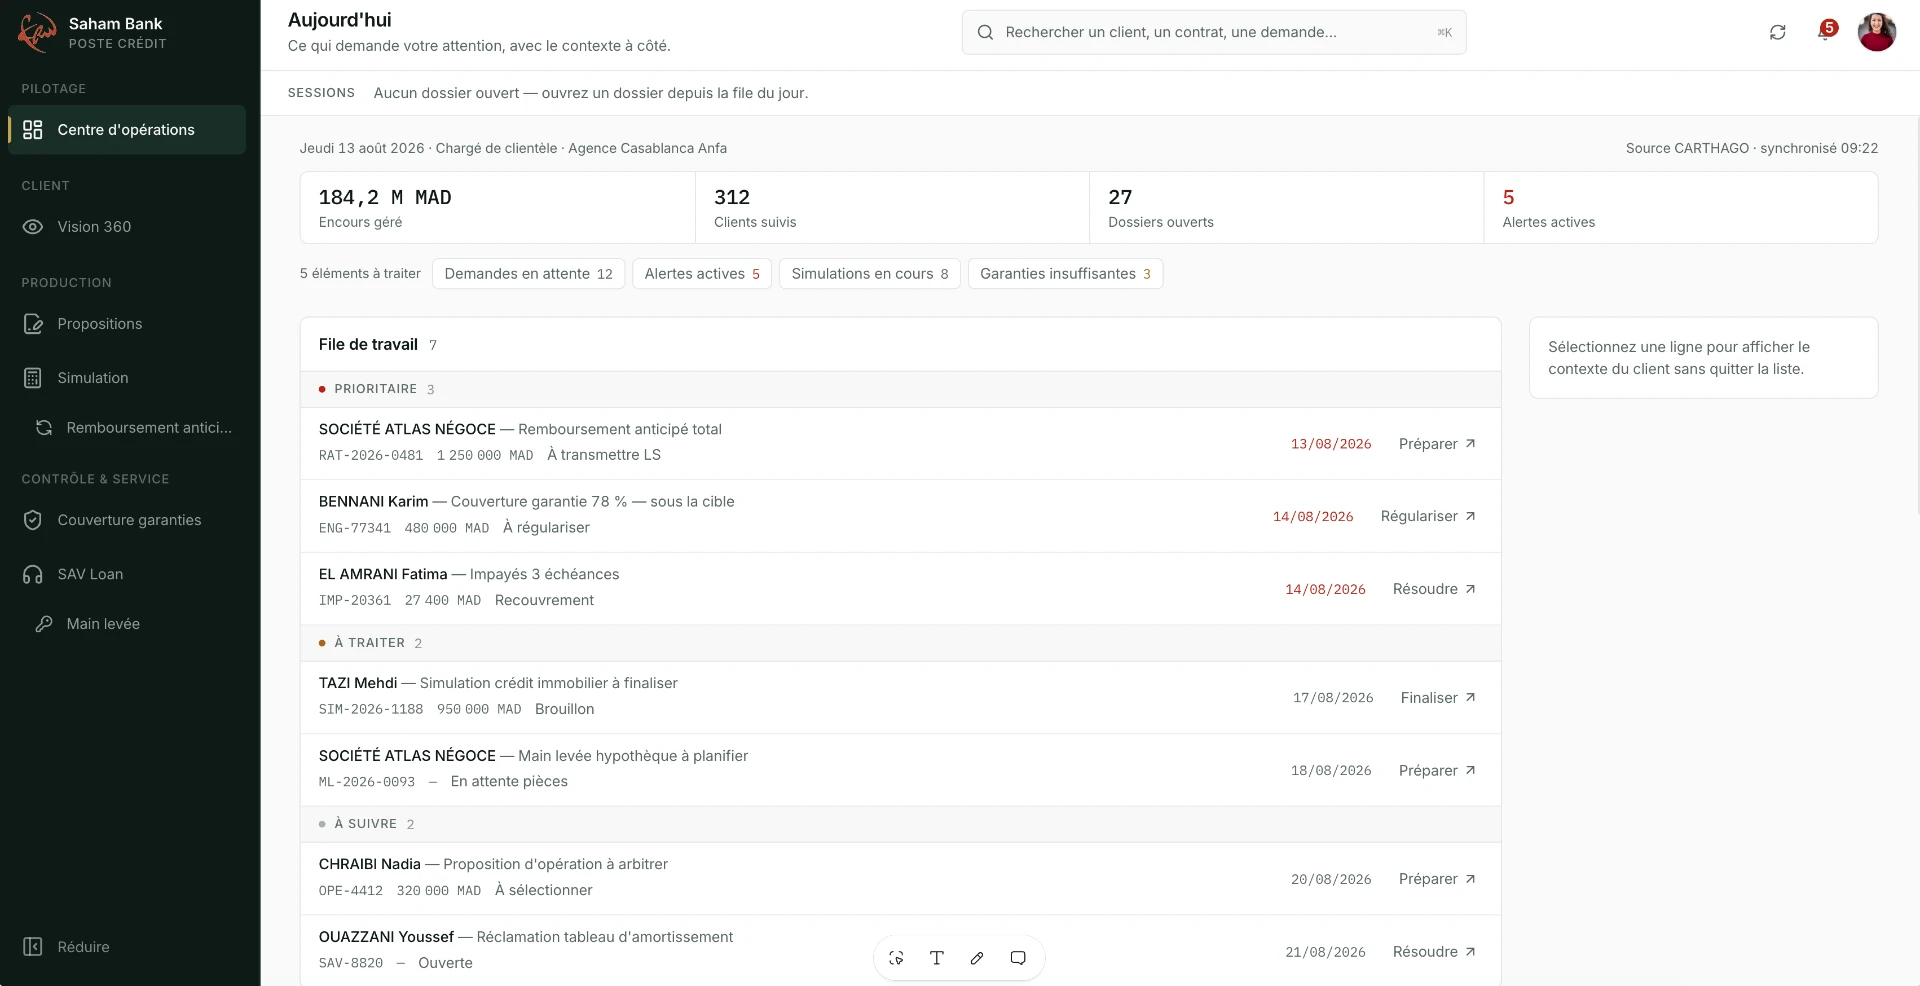Select the TAZI Mehdi simulation row title
The height and width of the screenshot is (986, 1920).
(498, 683)
